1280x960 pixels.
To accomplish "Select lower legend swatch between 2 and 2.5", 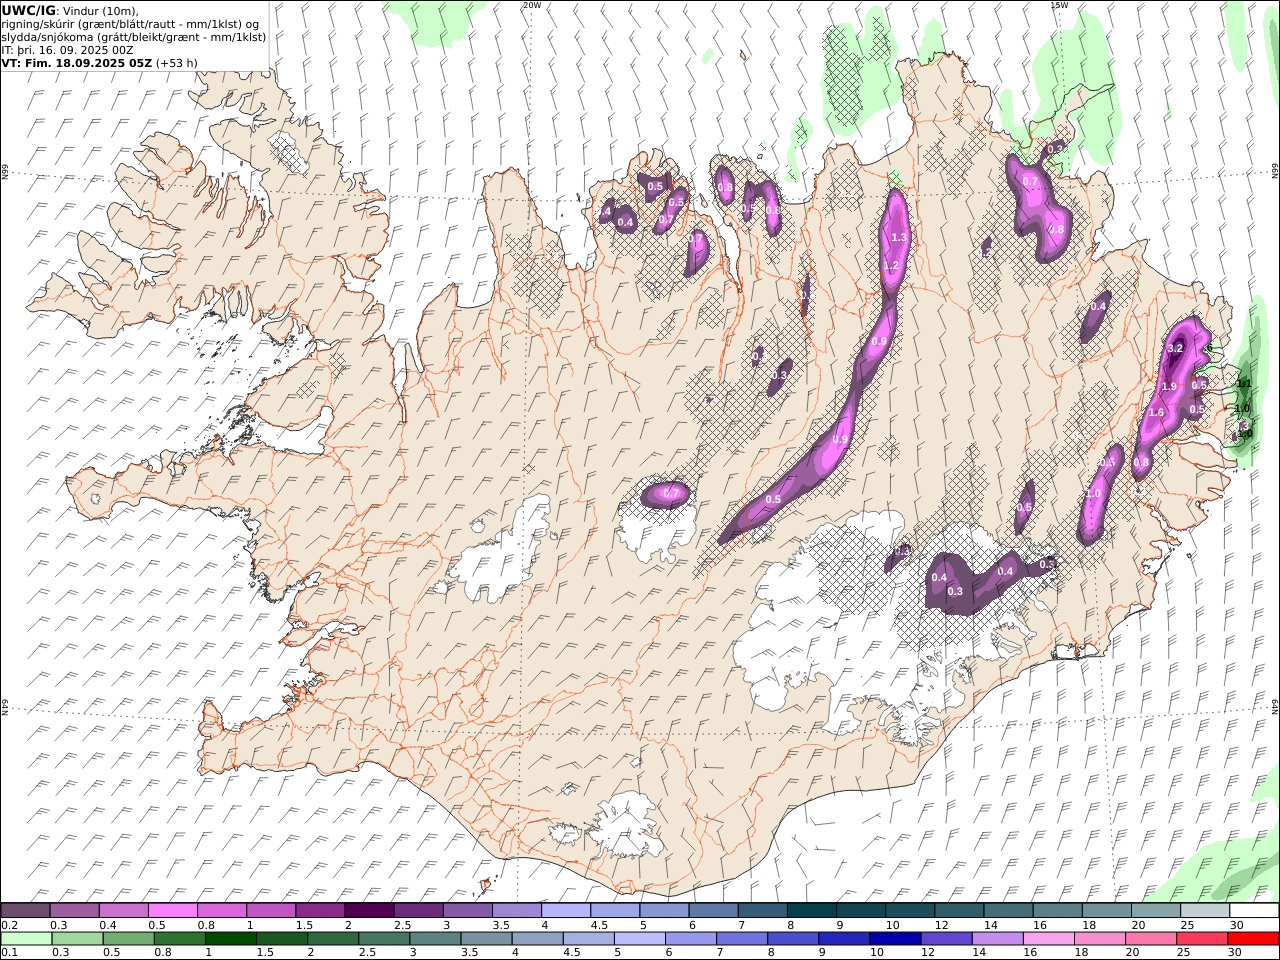I will pos(334,938).
